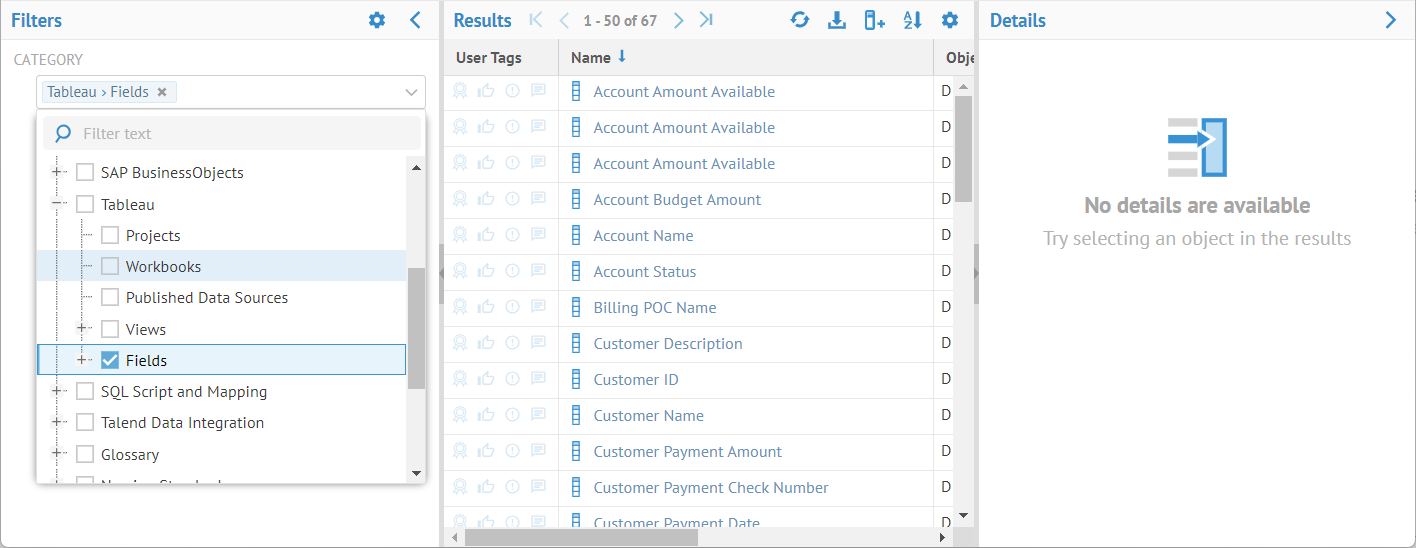Open the Account Budget Amount link
Screen dimensions: 1416x548
coord(677,200)
